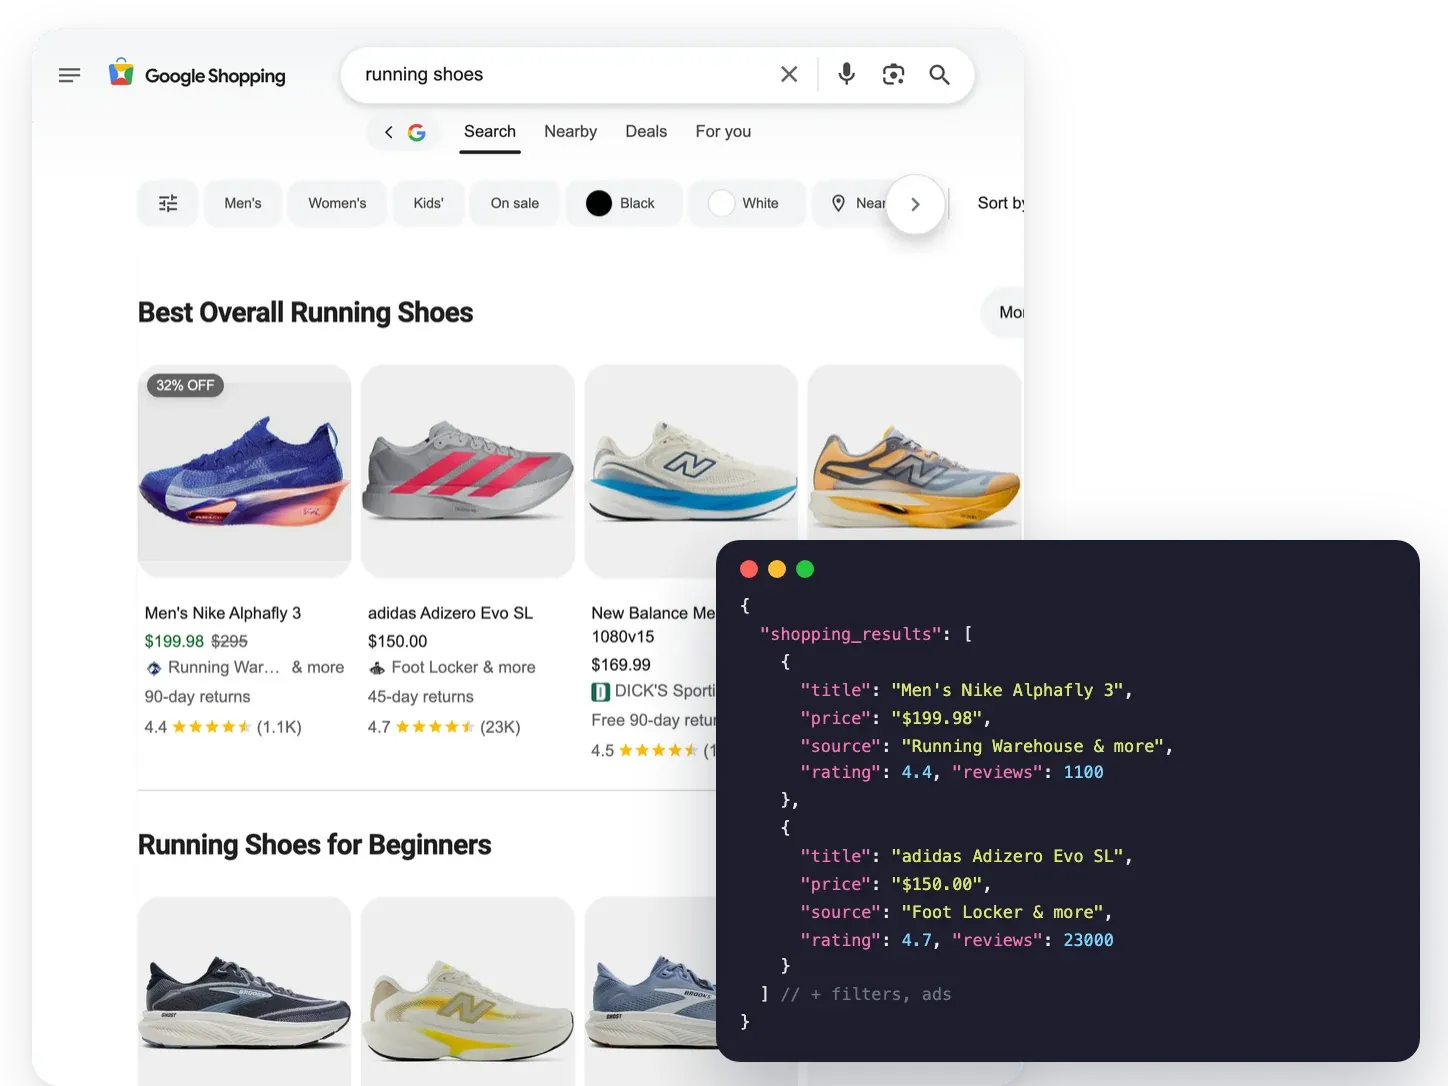Switch to the Search tab

point(490,132)
